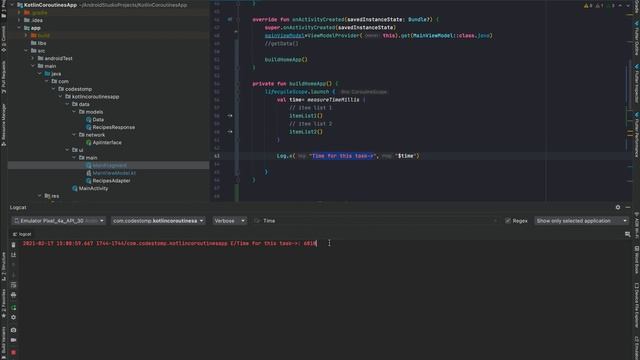Click the print icon in logcat sidebar
The width and height of the screenshot is (640, 360).
[x=13, y=295]
